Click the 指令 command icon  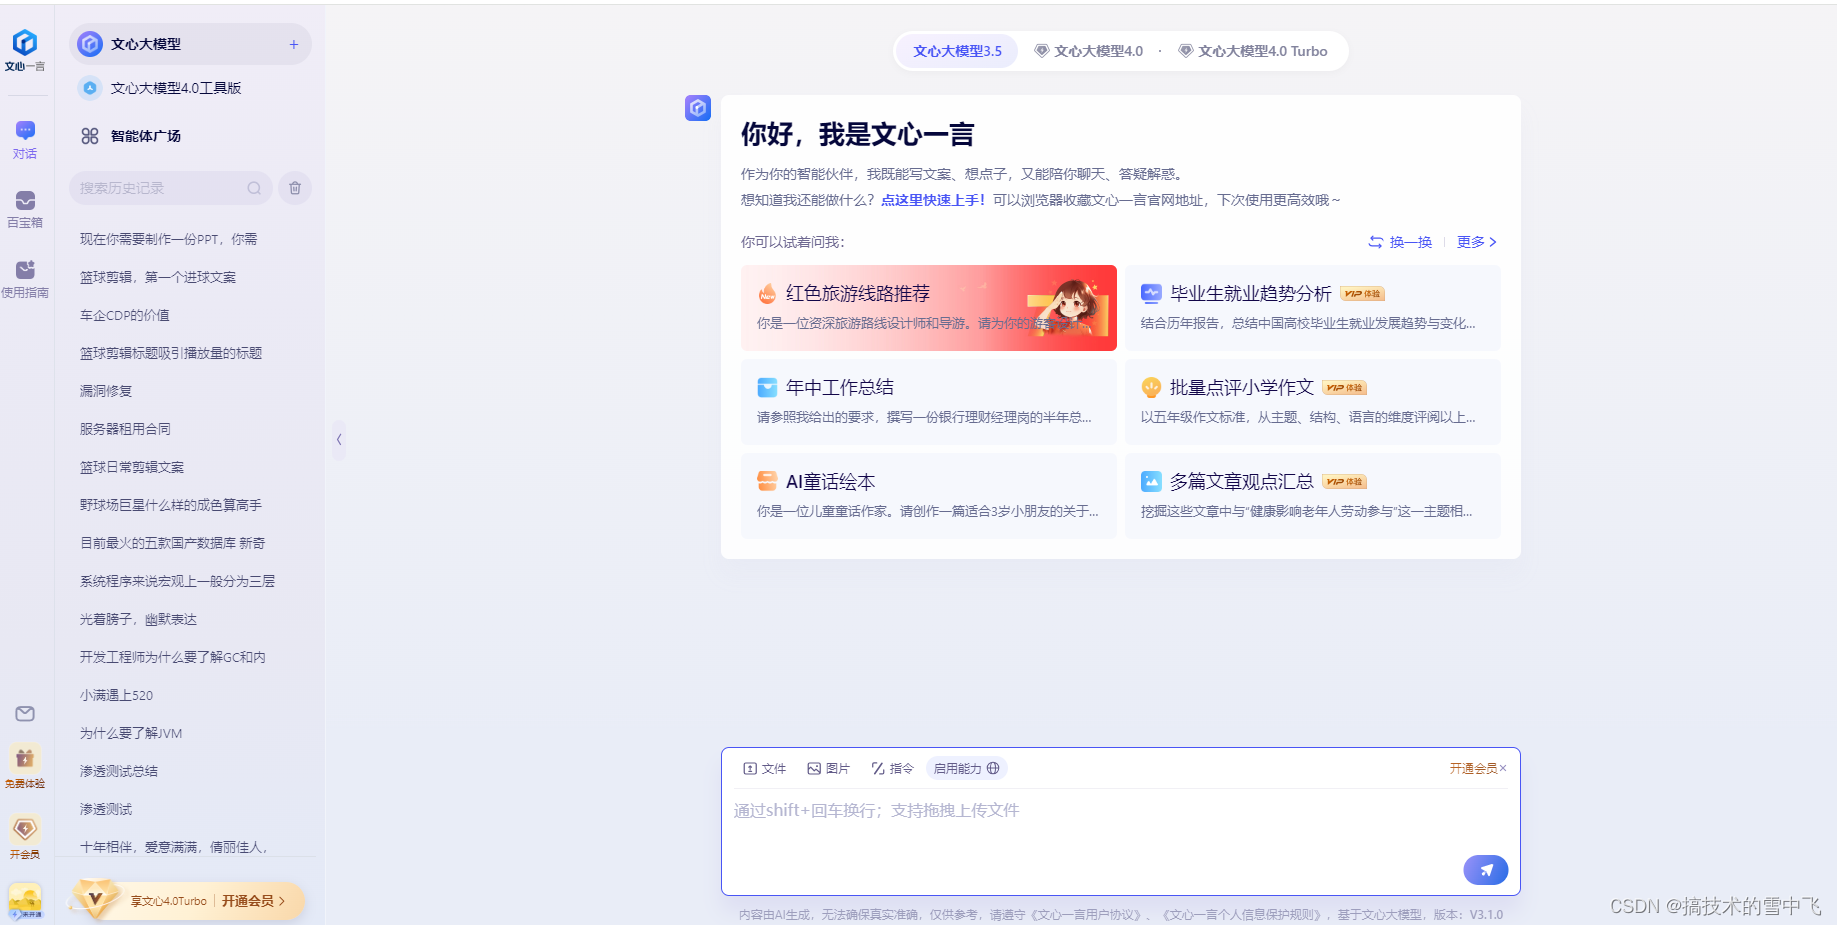(878, 769)
